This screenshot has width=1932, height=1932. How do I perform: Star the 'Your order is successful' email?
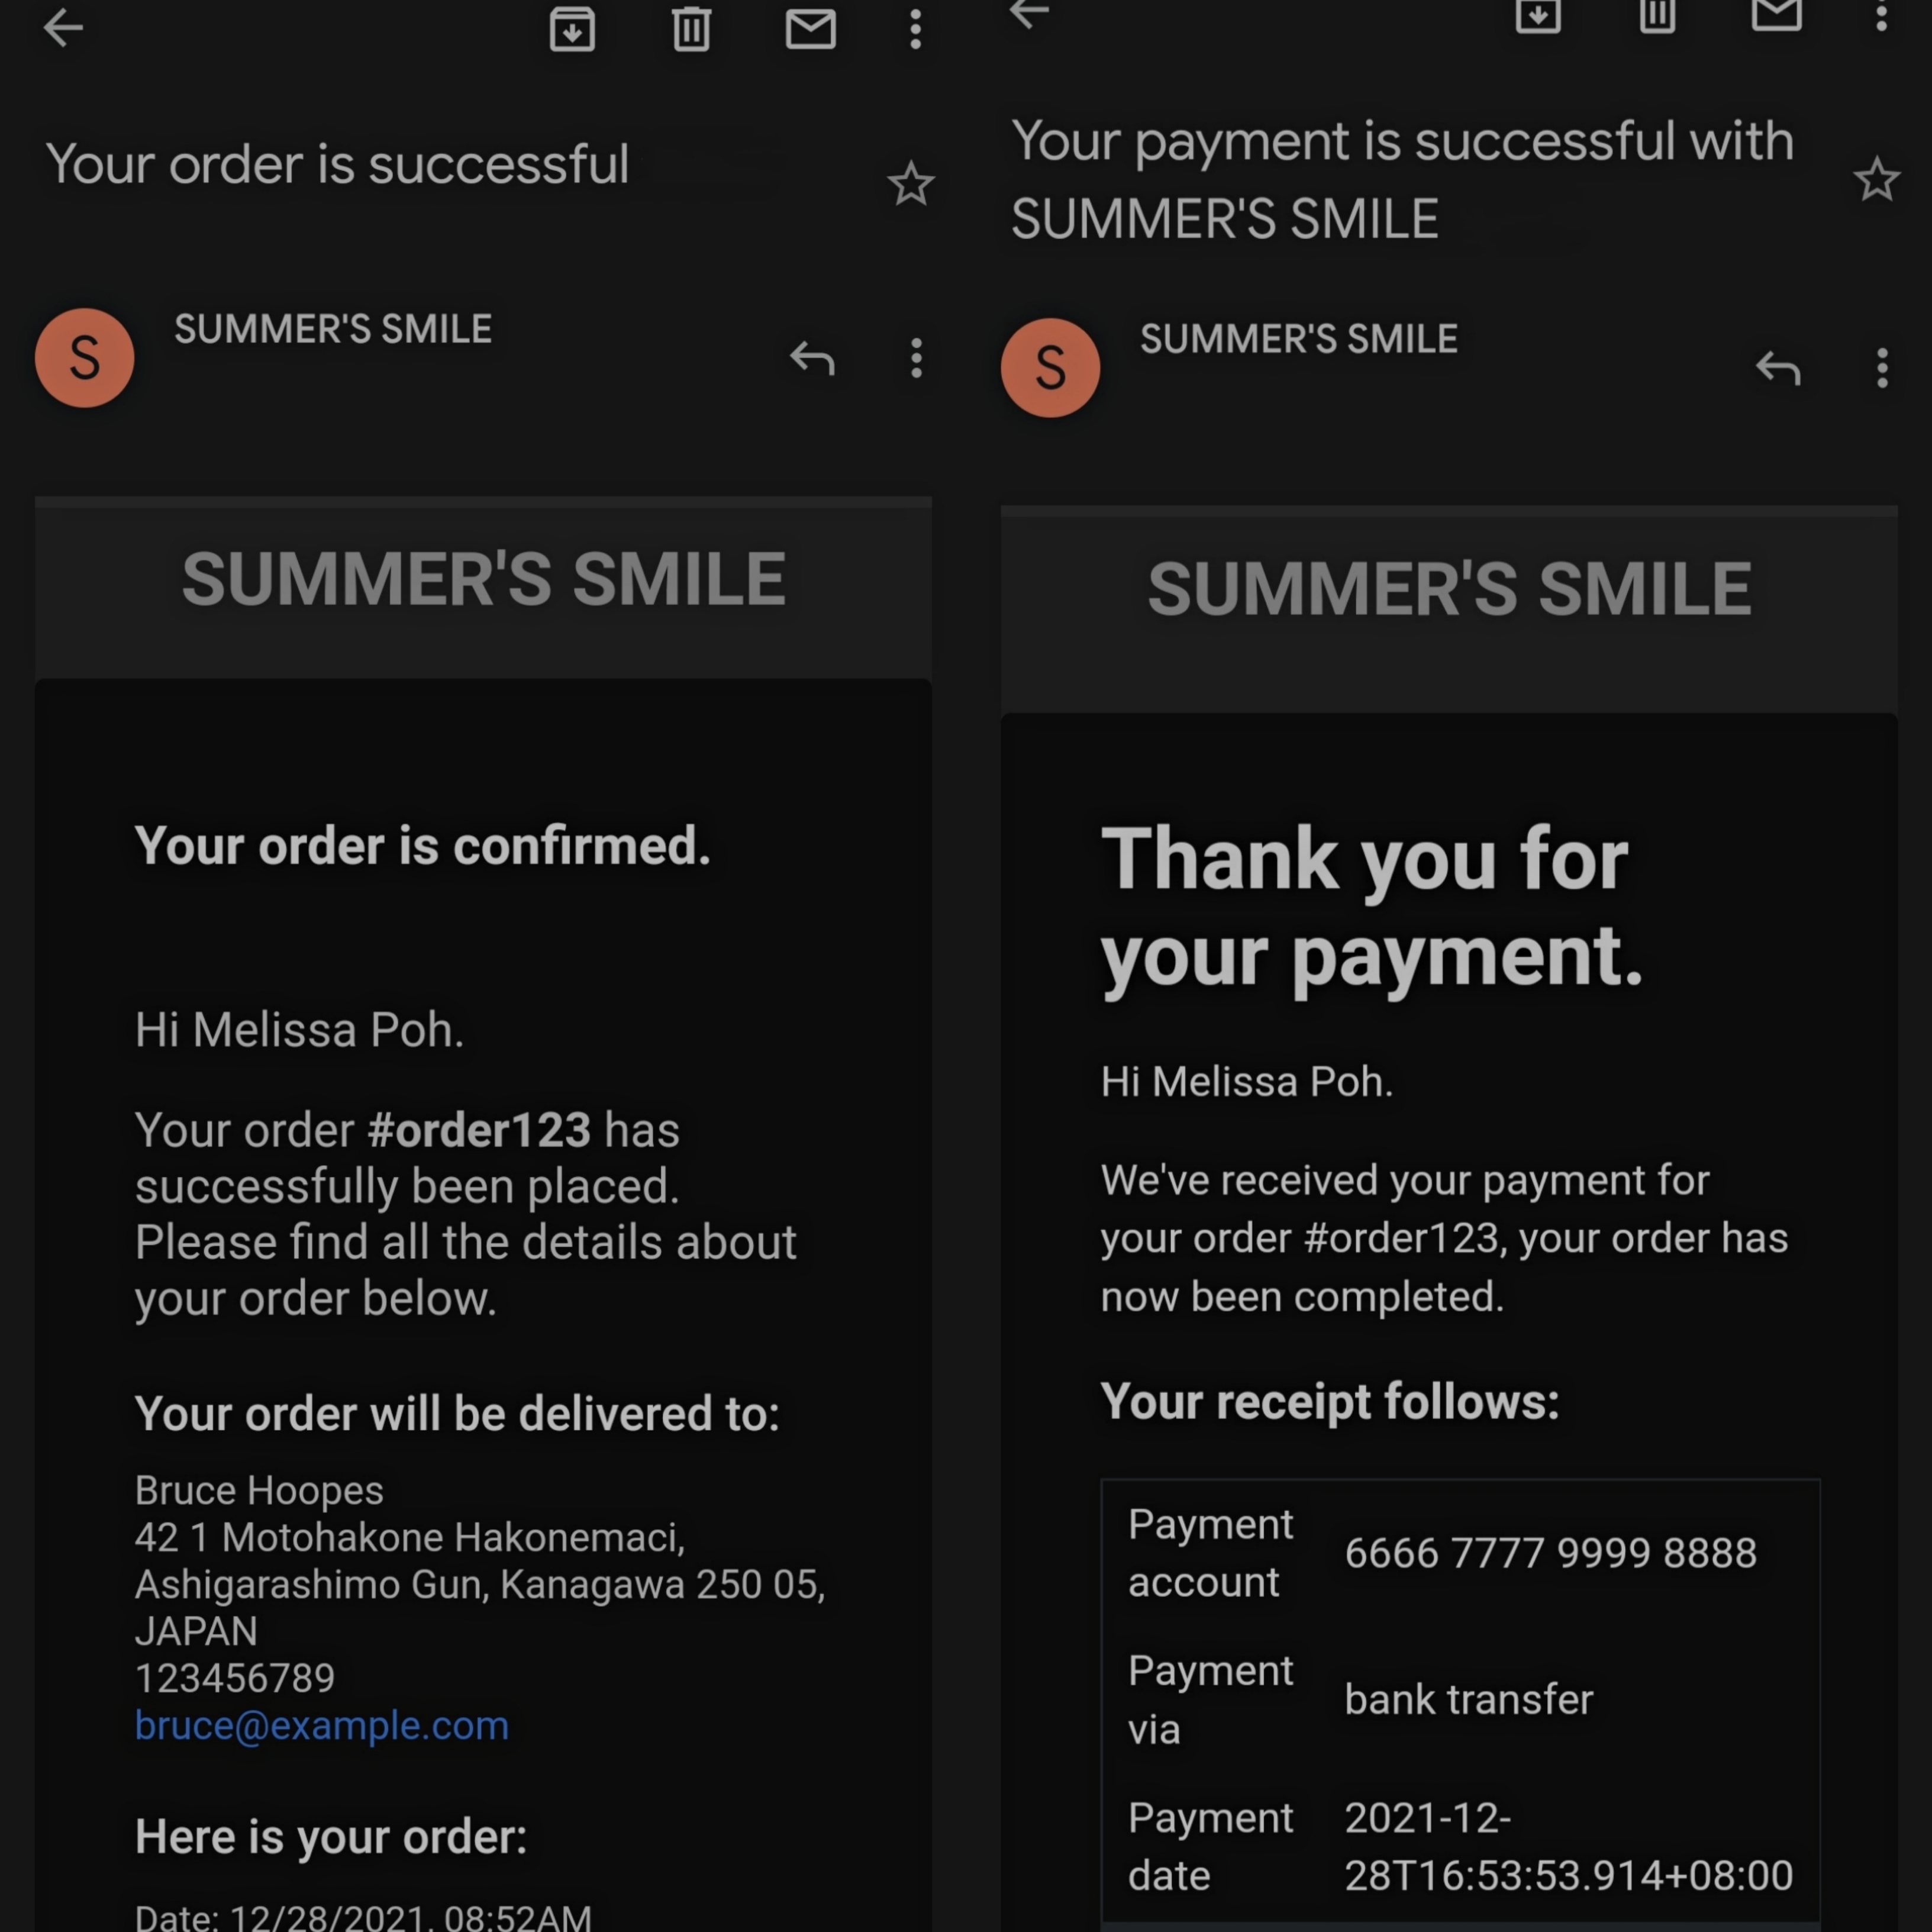click(x=910, y=184)
